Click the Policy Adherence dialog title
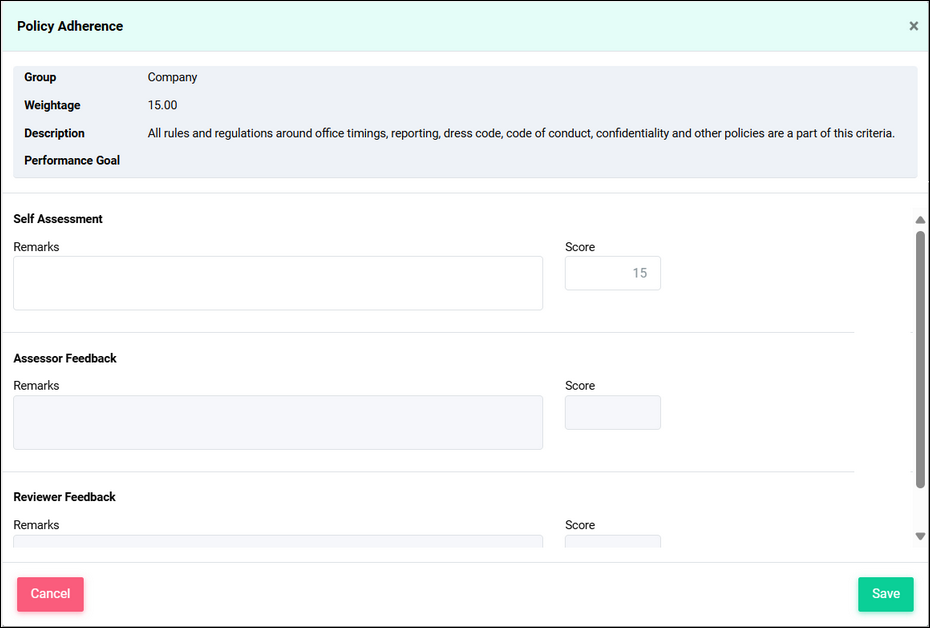Screen dimensions: 930x628 [x=70, y=27]
